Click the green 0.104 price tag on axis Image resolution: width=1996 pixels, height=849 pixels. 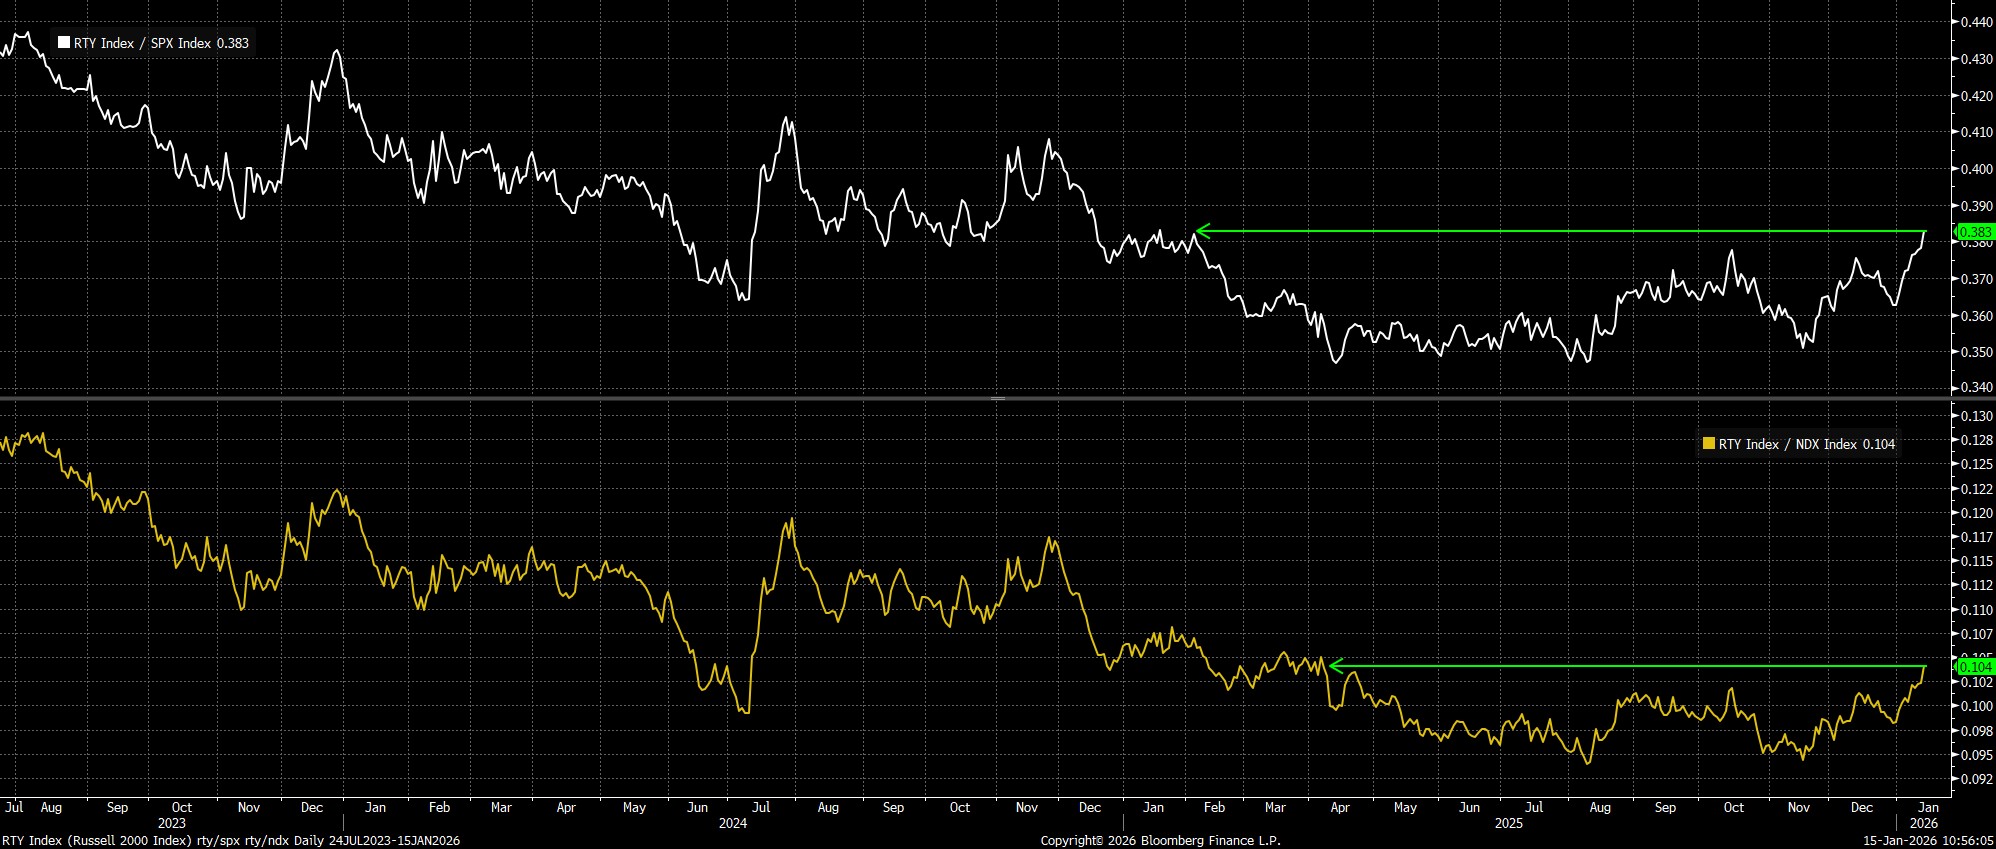1974,666
